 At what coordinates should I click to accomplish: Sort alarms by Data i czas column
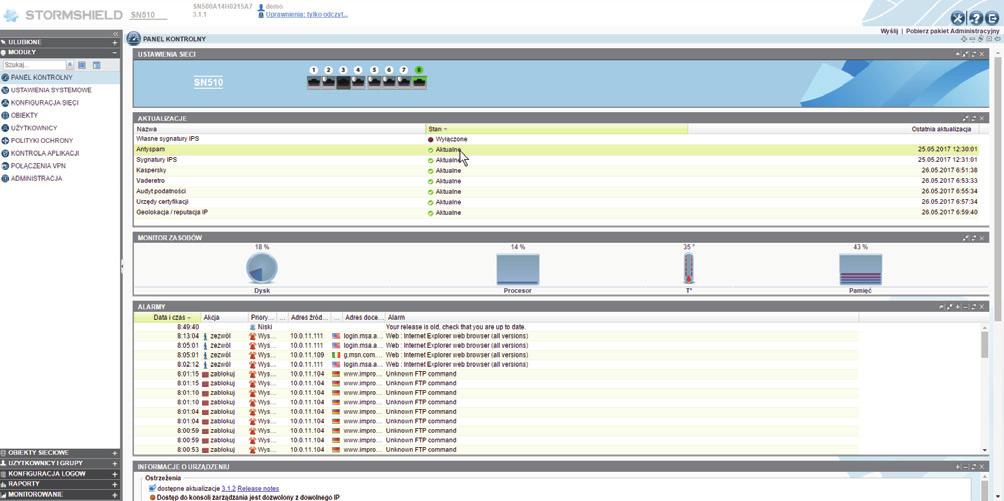click(x=168, y=317)
